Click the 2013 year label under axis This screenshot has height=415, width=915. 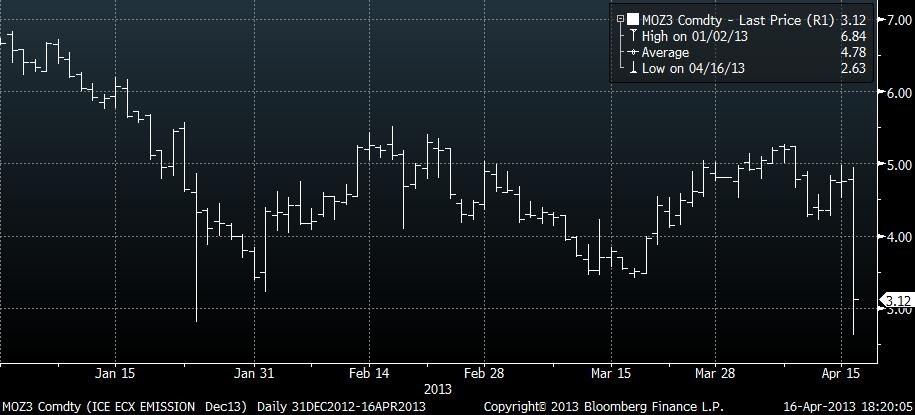(x=438, y=388)
